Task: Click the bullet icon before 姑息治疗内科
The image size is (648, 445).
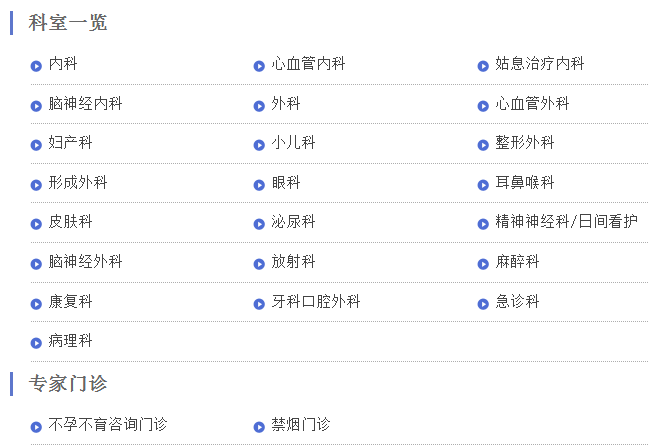Action: pyautogui.click(x=483, y=66)
